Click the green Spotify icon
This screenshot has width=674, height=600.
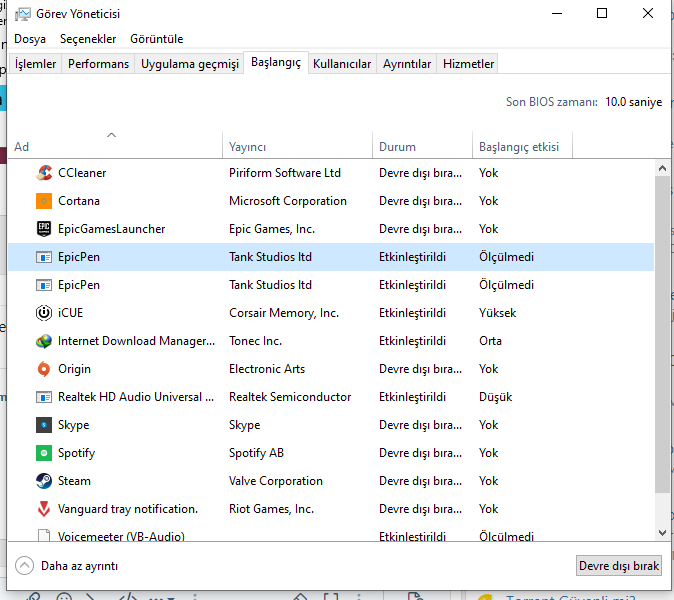[44, 453]
